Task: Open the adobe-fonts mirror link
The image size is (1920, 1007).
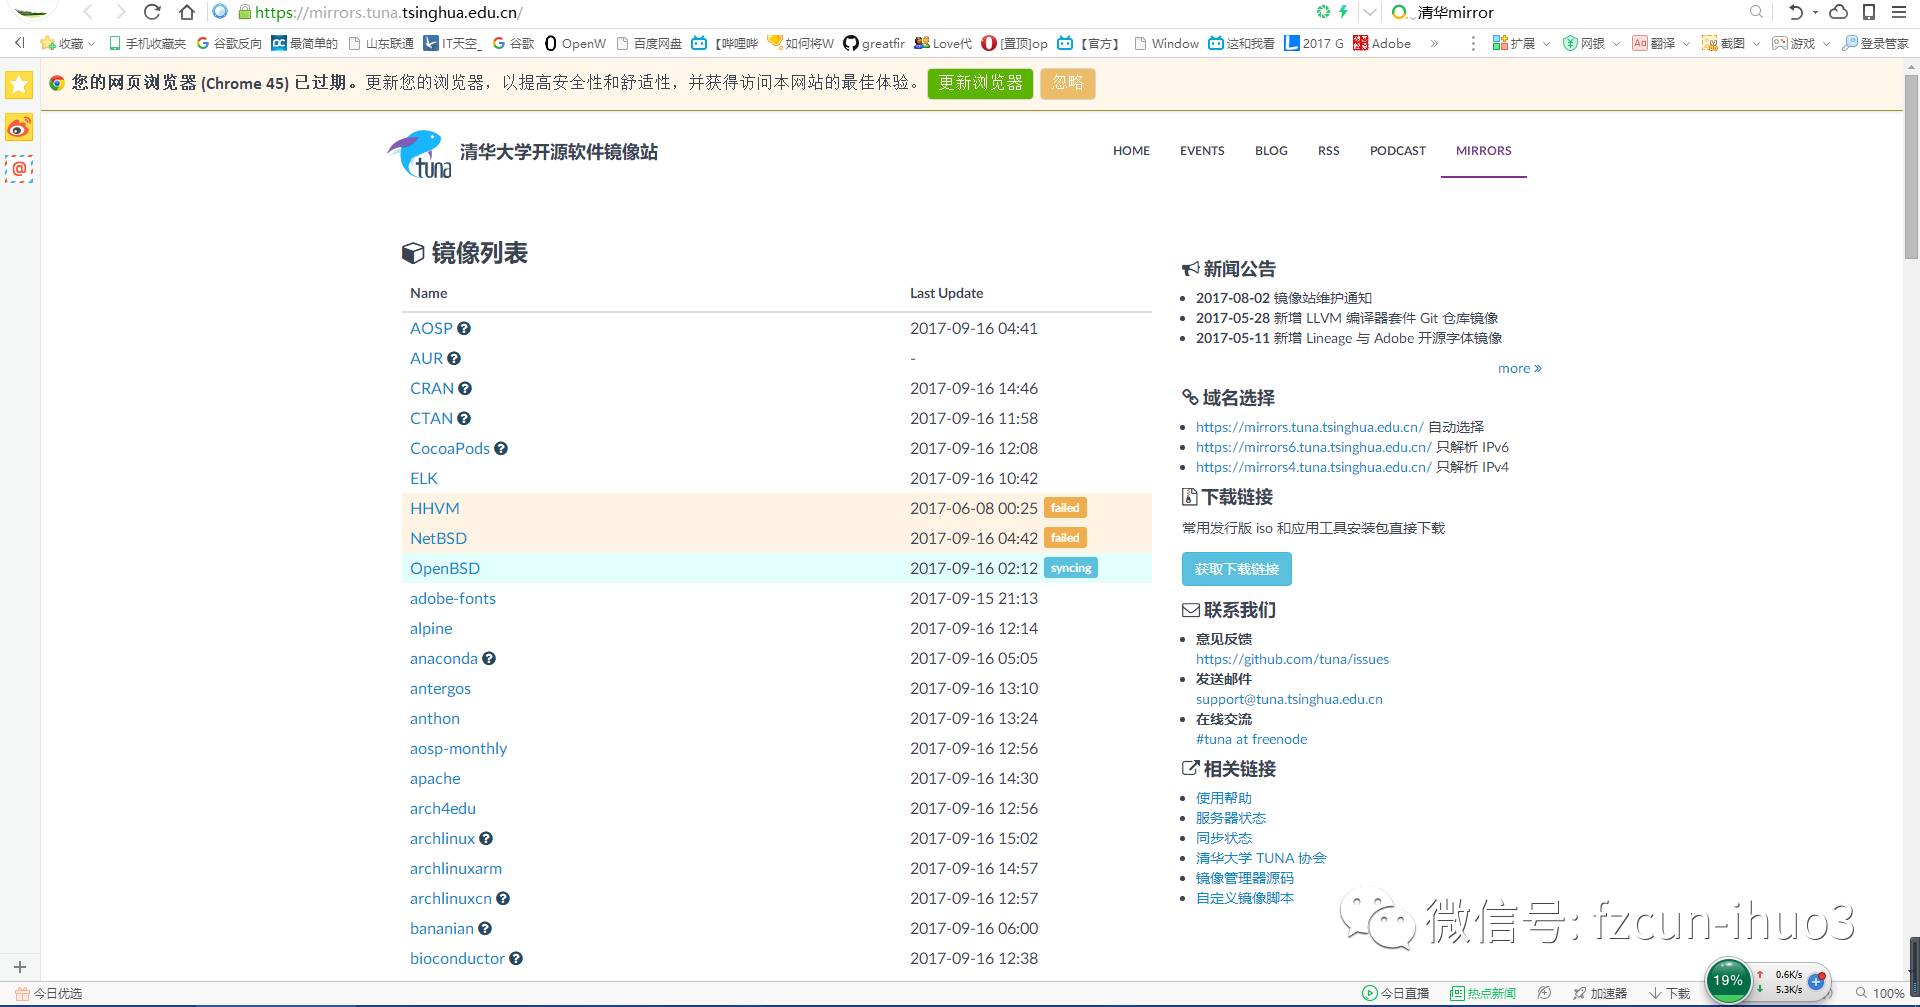Action: [453, 598]
